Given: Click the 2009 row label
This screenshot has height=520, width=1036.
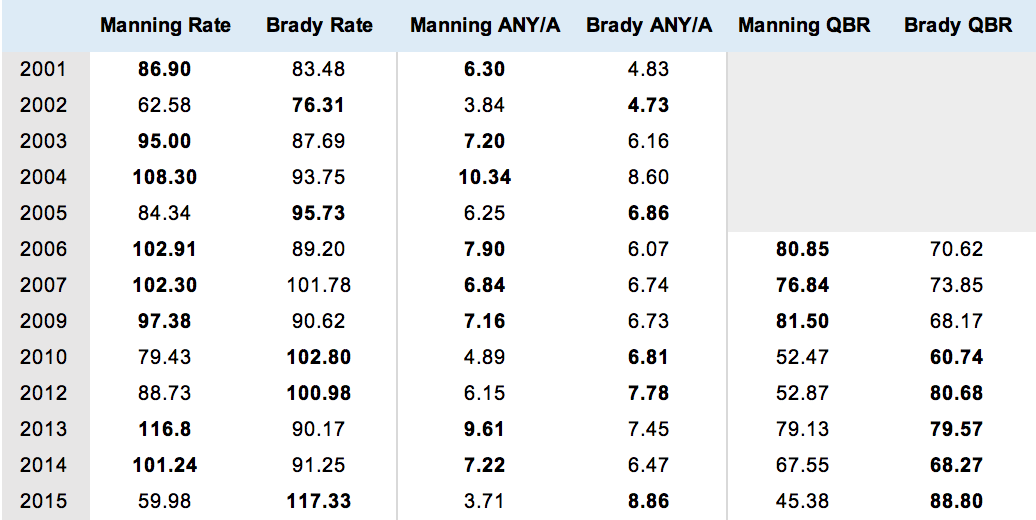Looking at the screenshot, I should pos(43,321).
